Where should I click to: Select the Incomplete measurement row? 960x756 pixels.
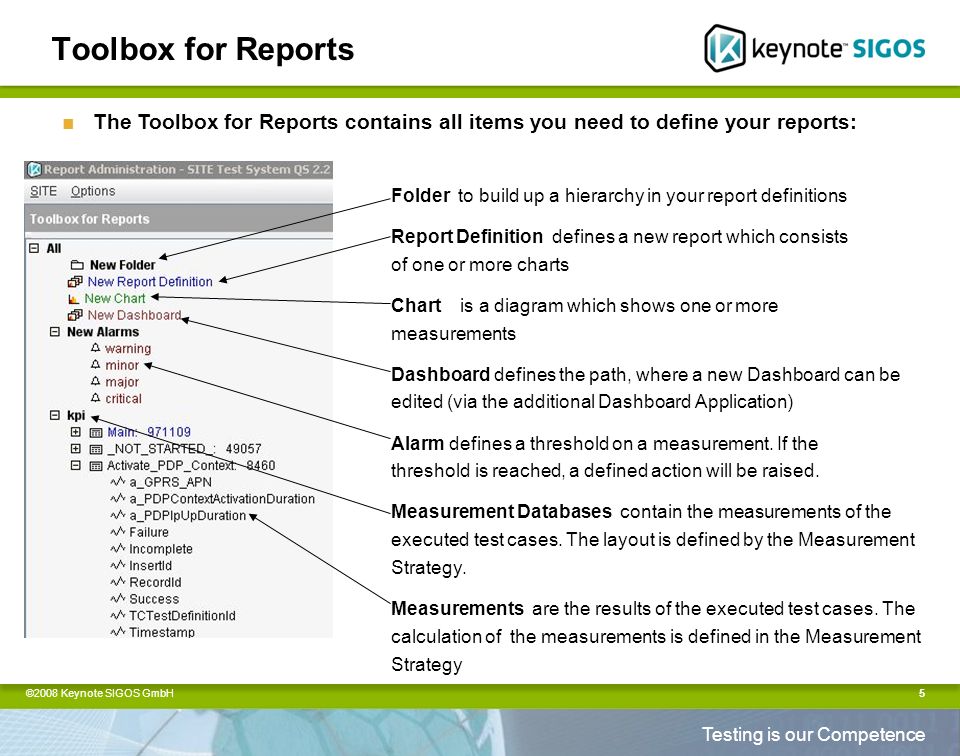[160, 549]
